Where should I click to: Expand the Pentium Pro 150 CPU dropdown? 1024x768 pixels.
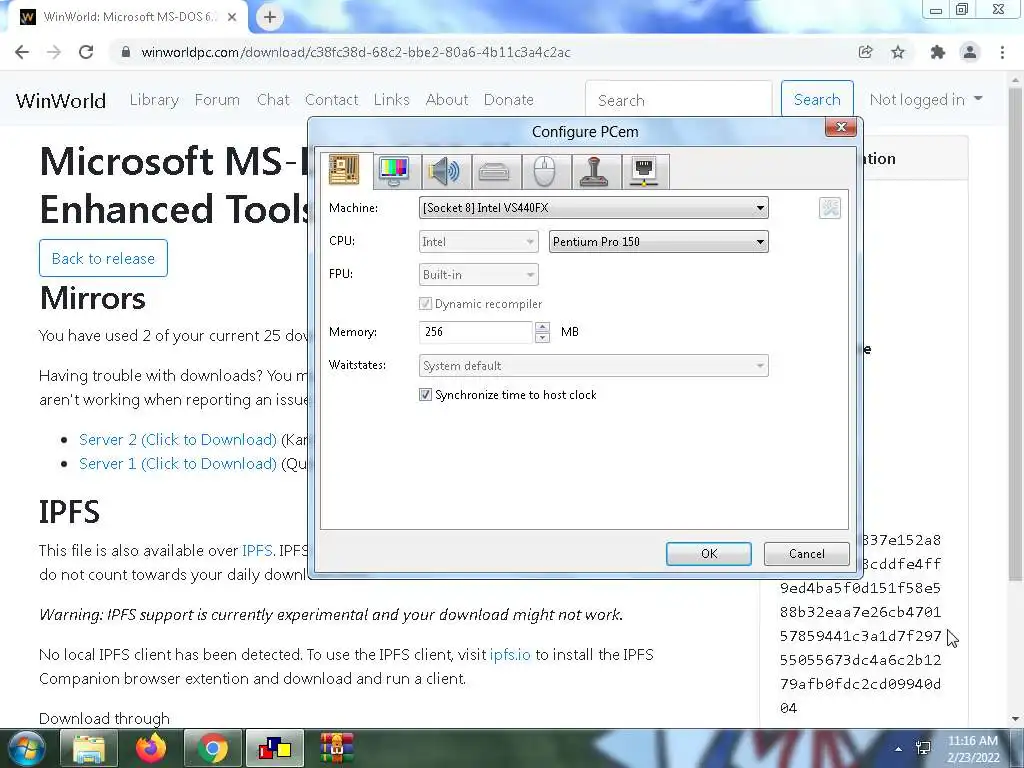pos(658,242)
